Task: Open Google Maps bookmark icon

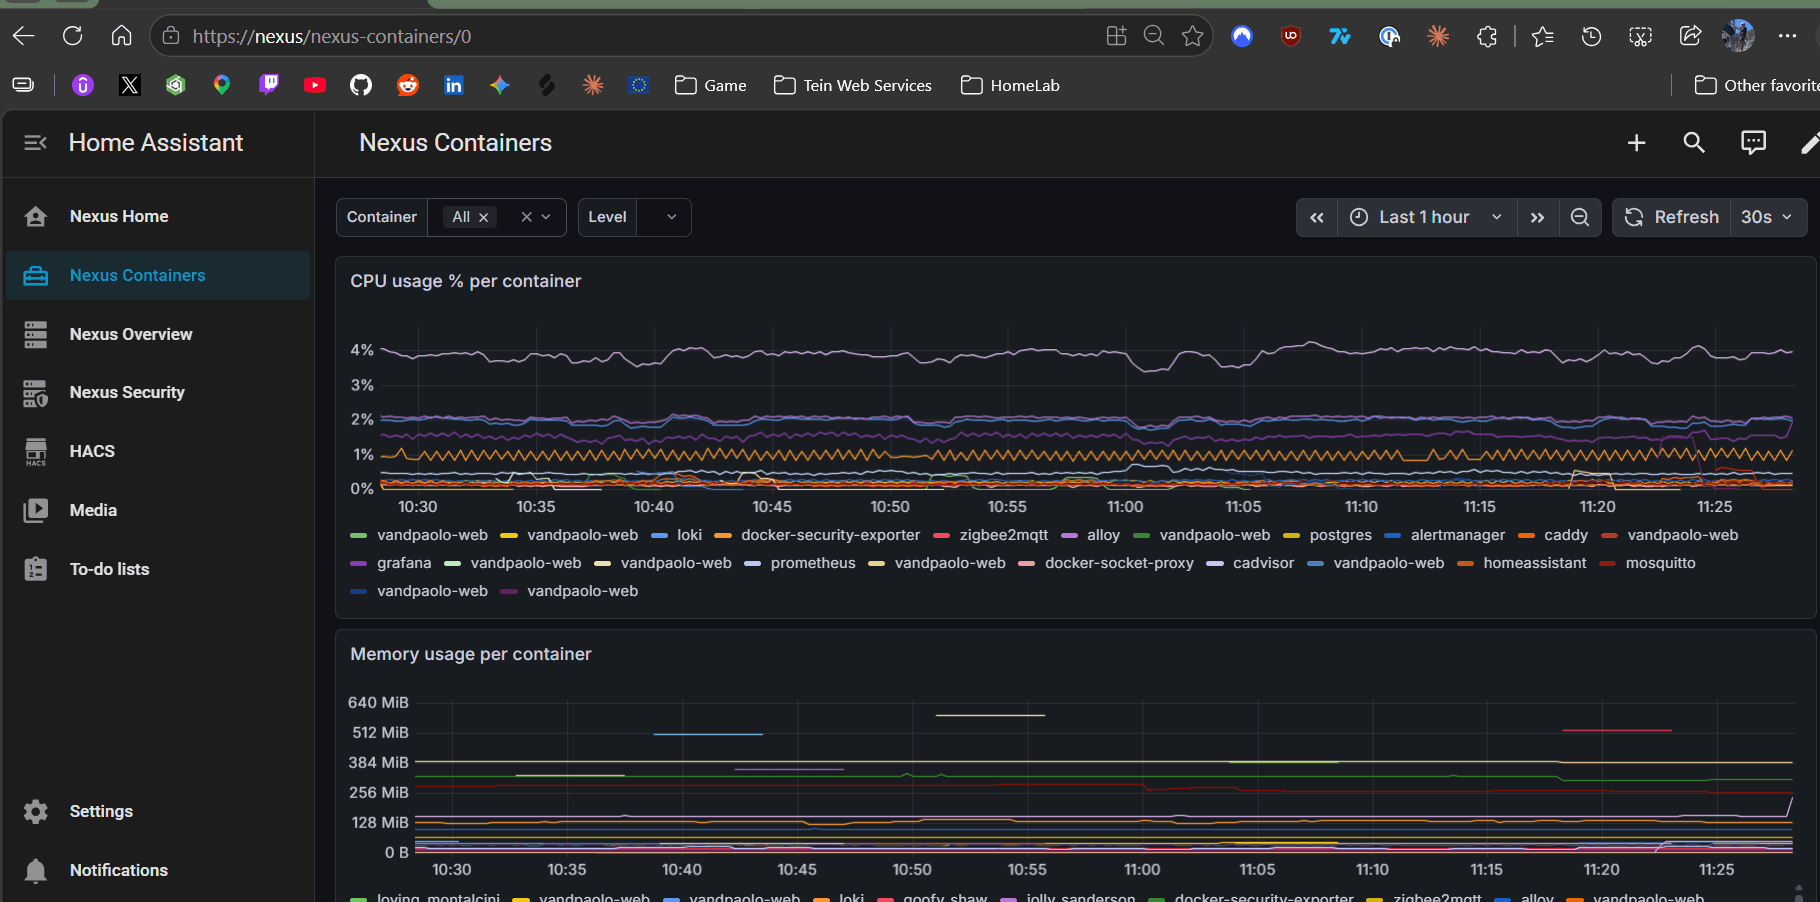Action: 222,85
